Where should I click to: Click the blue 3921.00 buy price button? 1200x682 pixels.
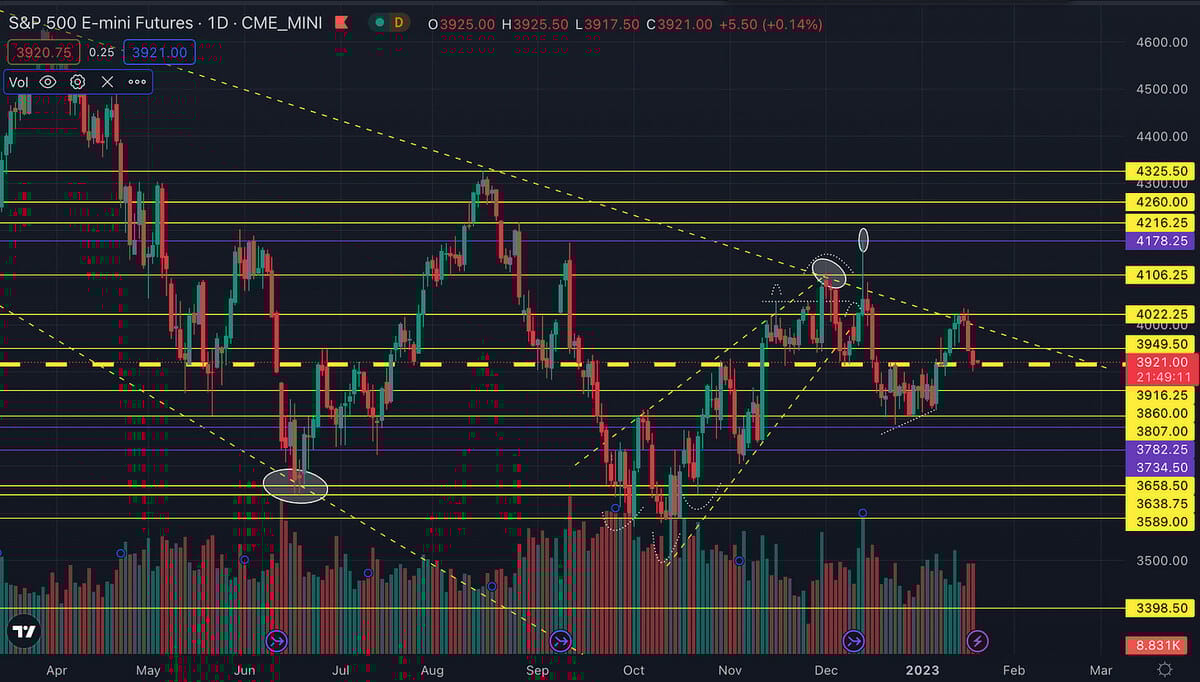[x=159, y=52]
